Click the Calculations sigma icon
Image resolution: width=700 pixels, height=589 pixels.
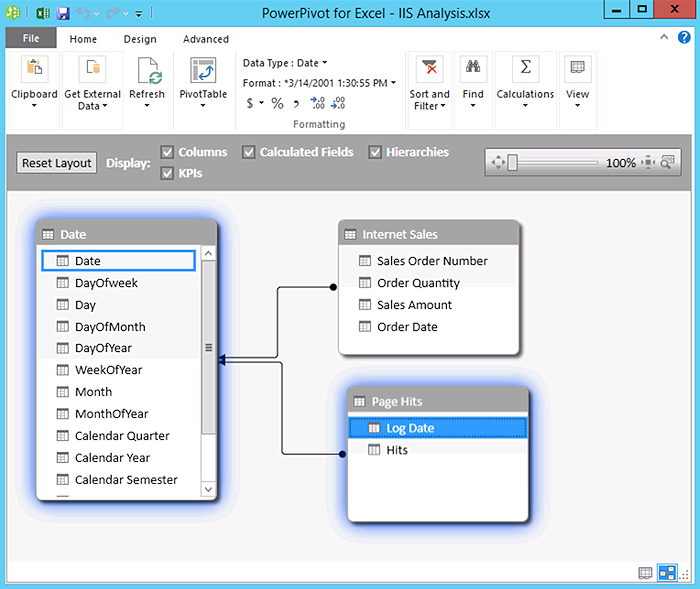click(526, 69)
